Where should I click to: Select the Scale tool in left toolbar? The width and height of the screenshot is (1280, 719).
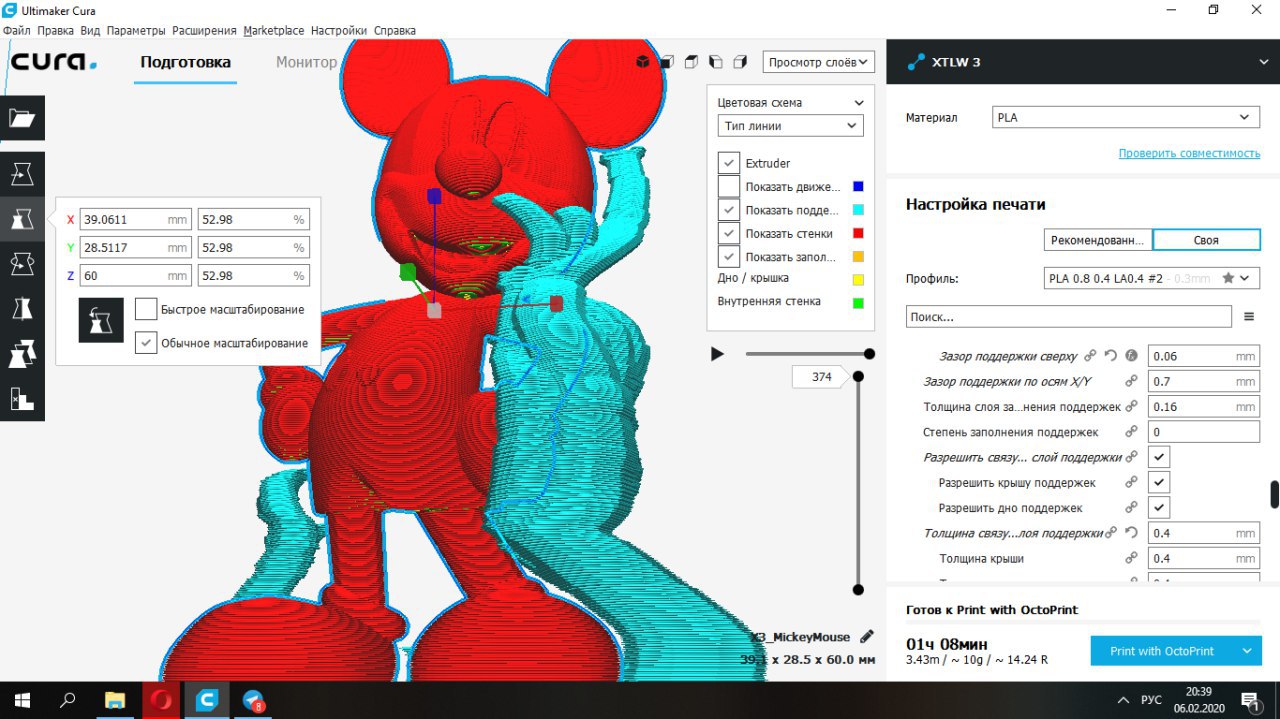point(22,219)
